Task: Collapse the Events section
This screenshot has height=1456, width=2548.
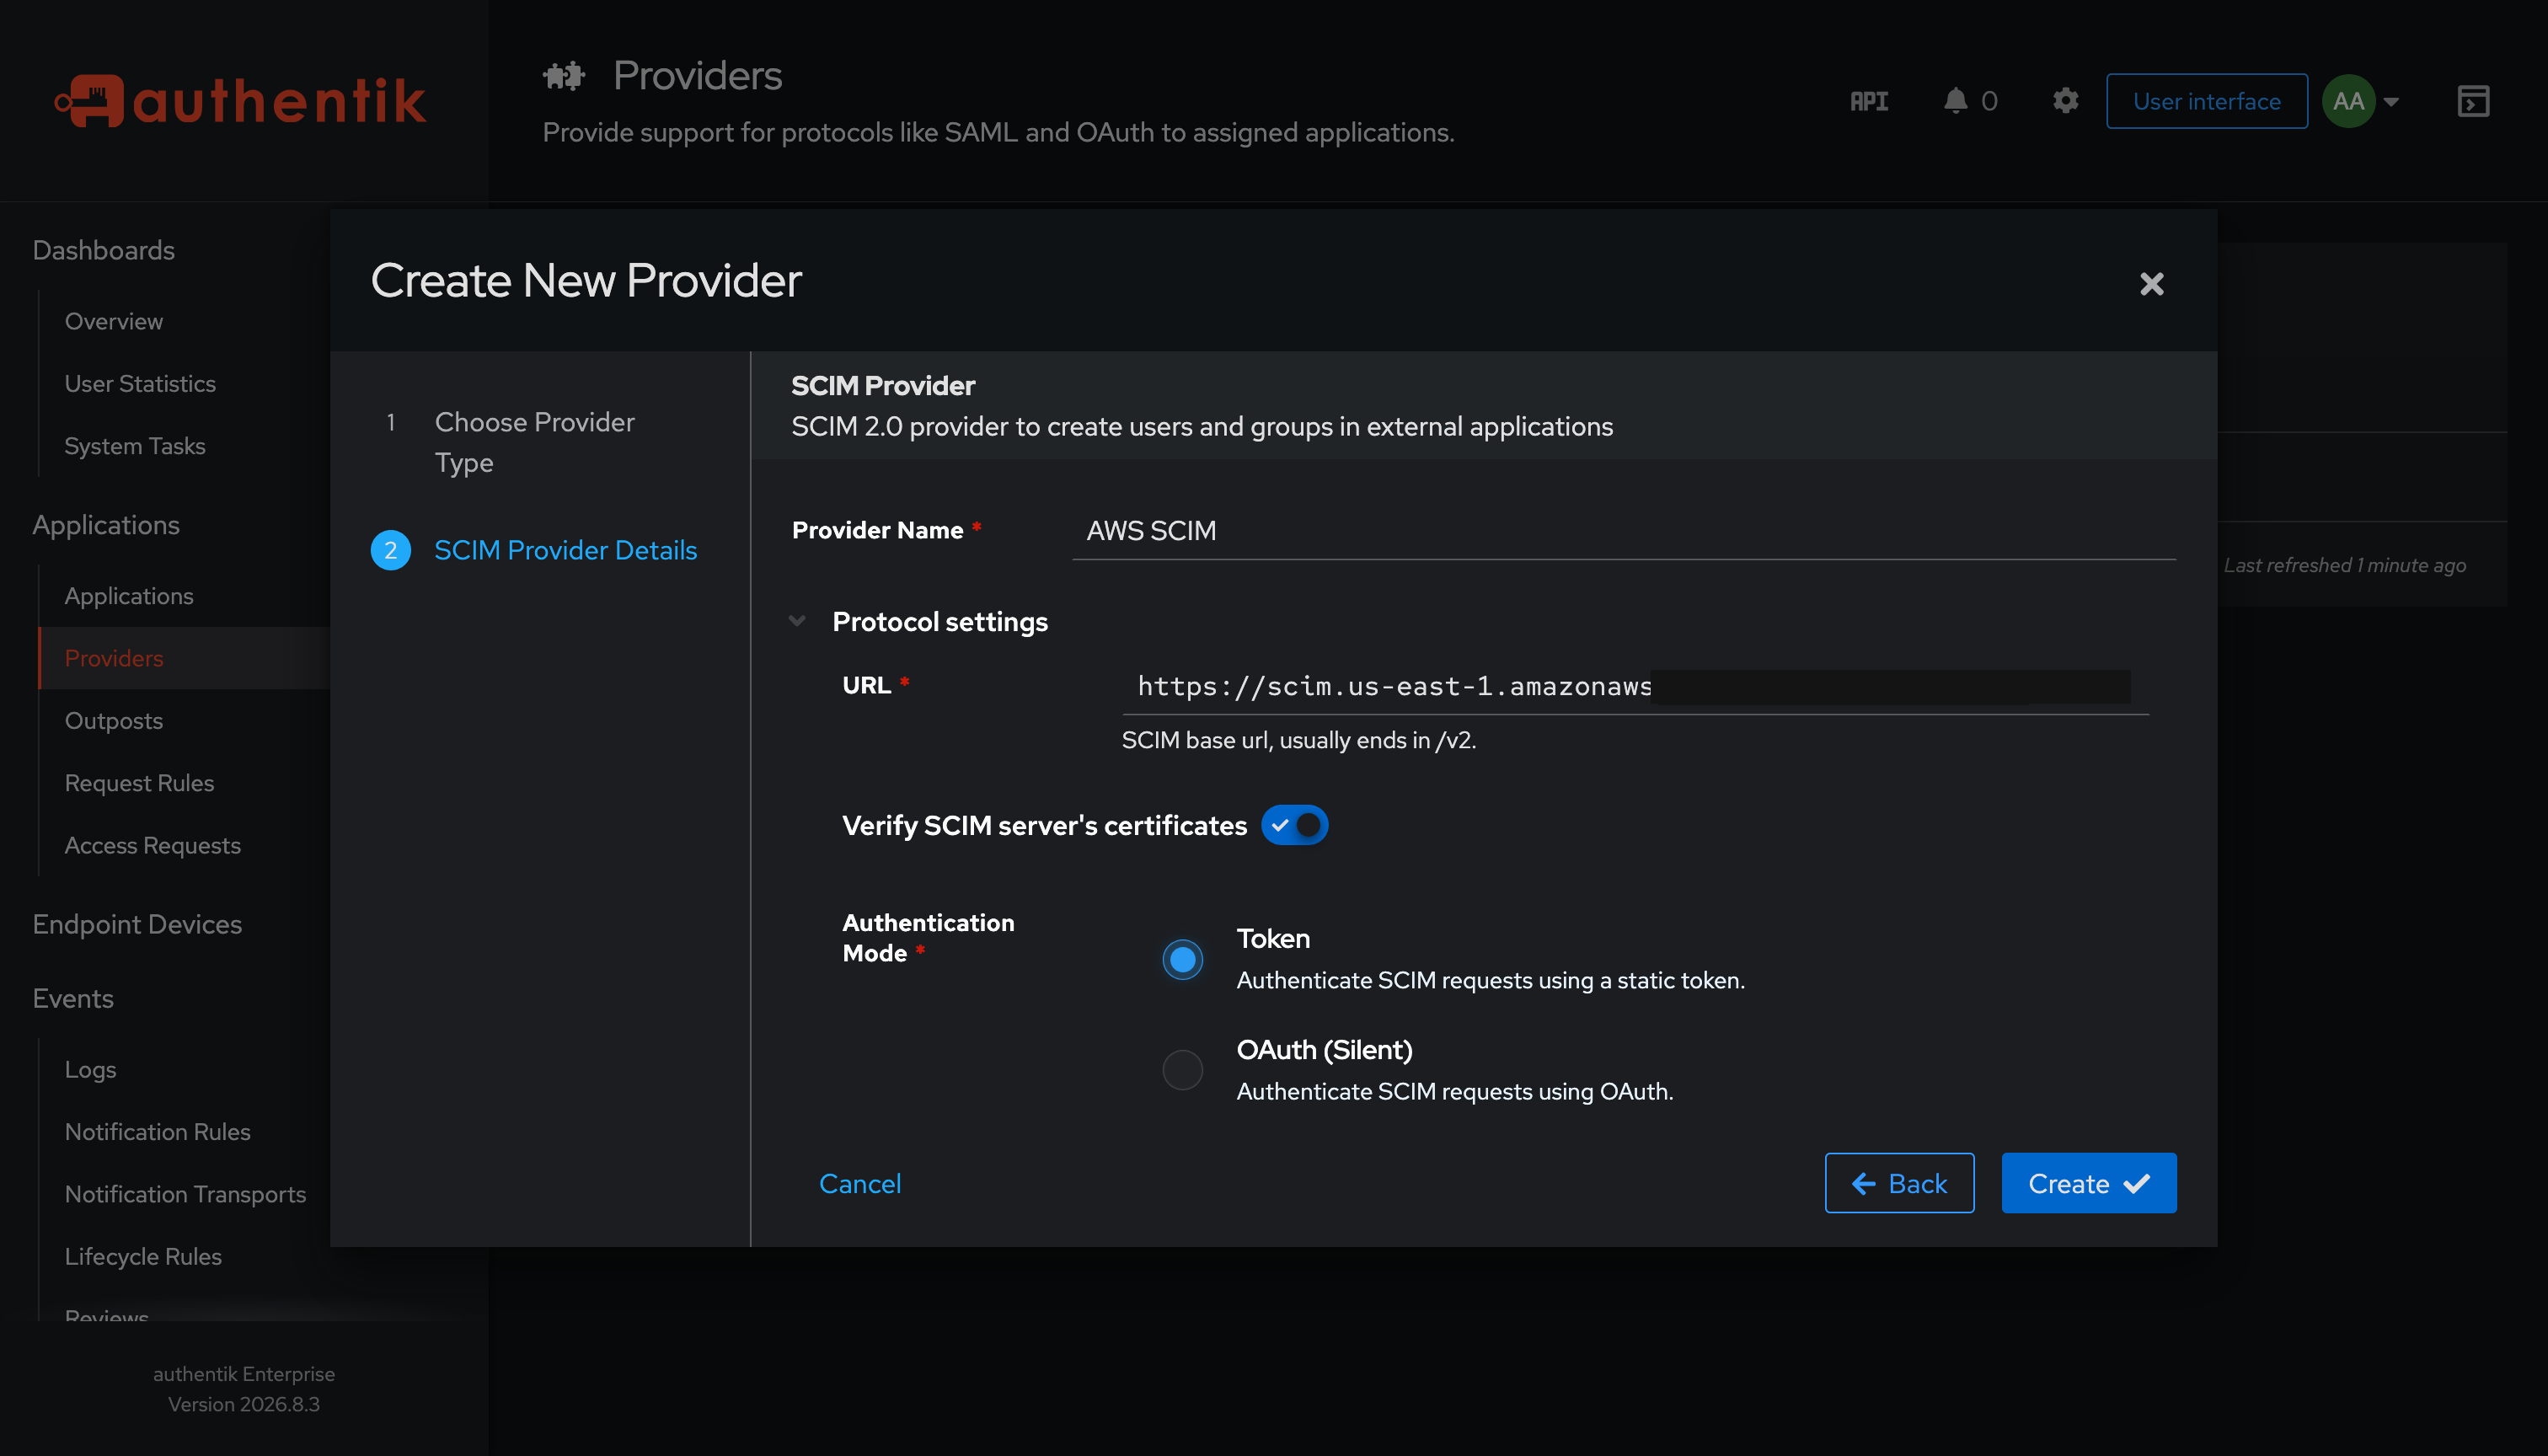Action: (73, 998)
